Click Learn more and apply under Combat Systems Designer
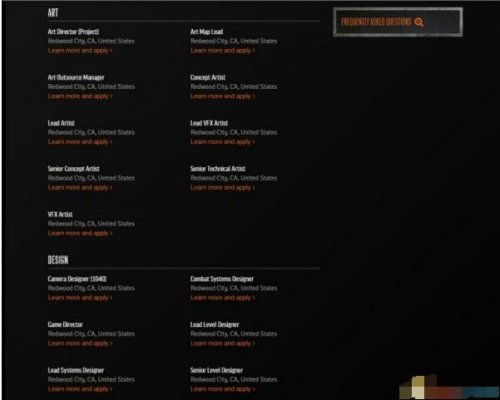Image resolution: width=500 pixels, height=400 pixels. point(223,298)
